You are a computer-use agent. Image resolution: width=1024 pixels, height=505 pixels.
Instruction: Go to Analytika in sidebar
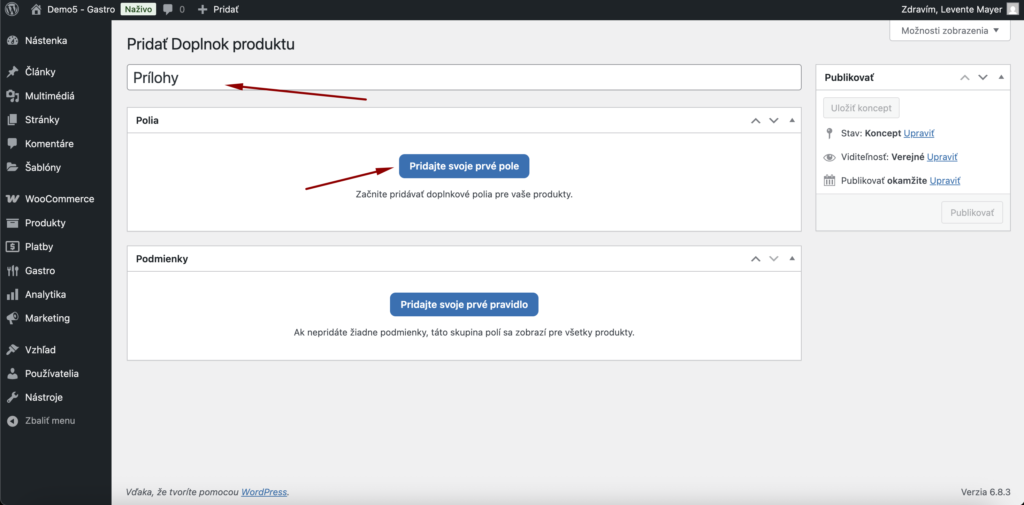(x=45, y=295)
